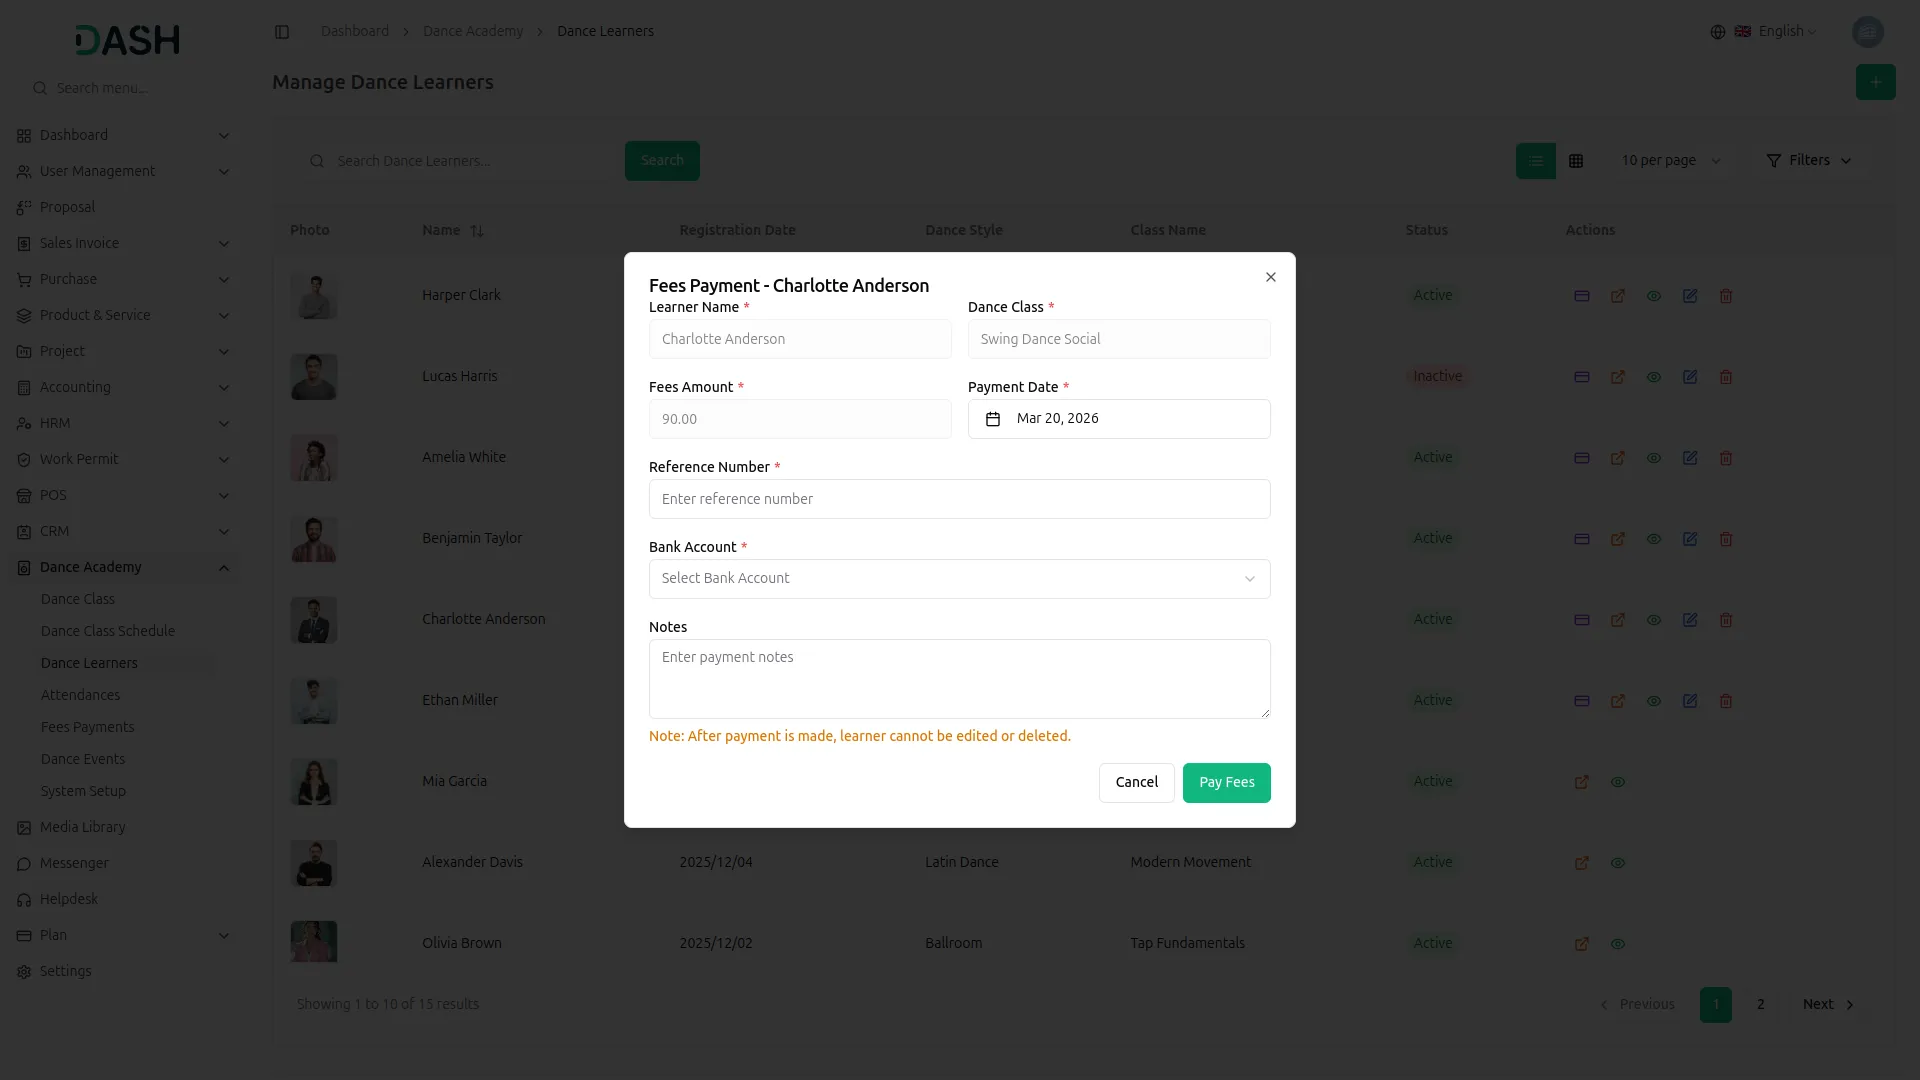View details eye icon for Olivia Brown
This screenshot has width=1920, height=1080.
[x=1617, y=944]
